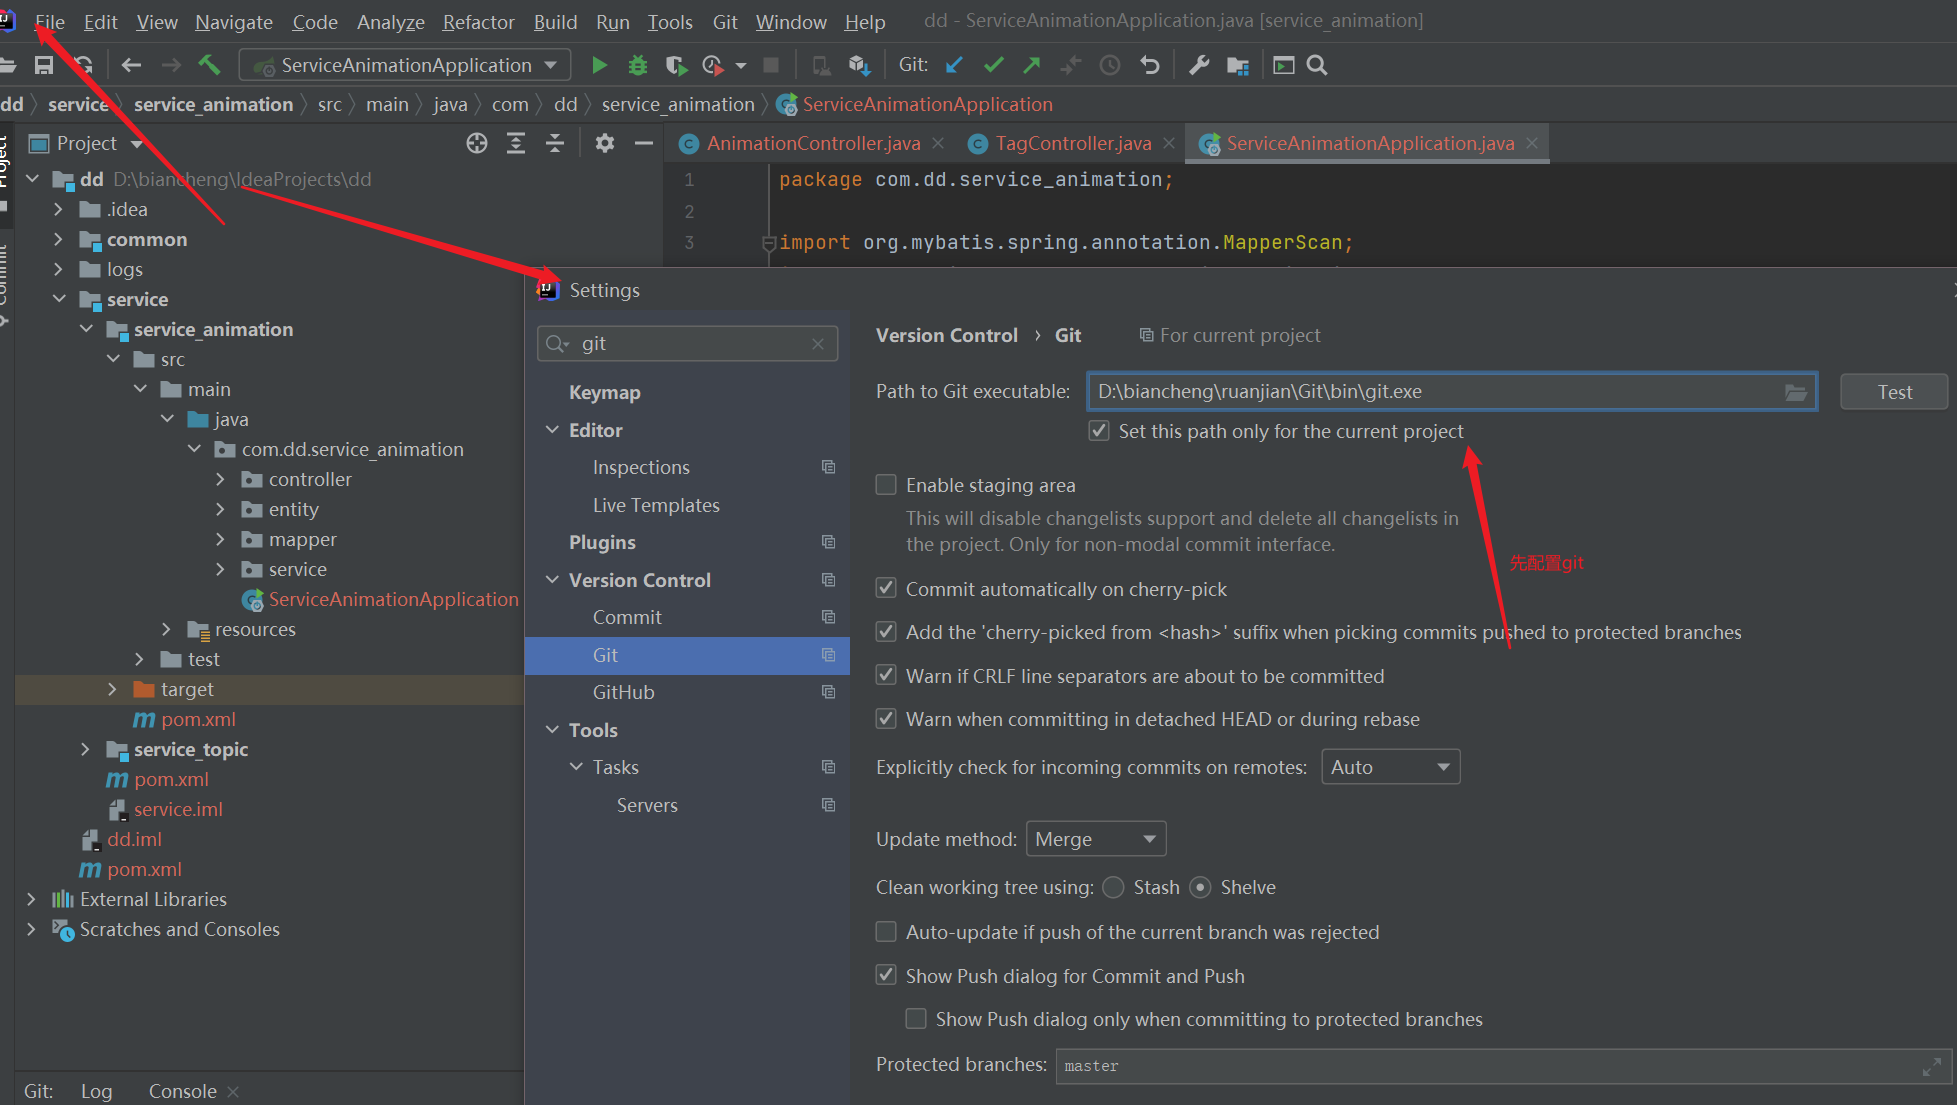Toggle cherry-picked from hash suffix option
This screenshot has height=1105, width=1957.
pos(886,632)
